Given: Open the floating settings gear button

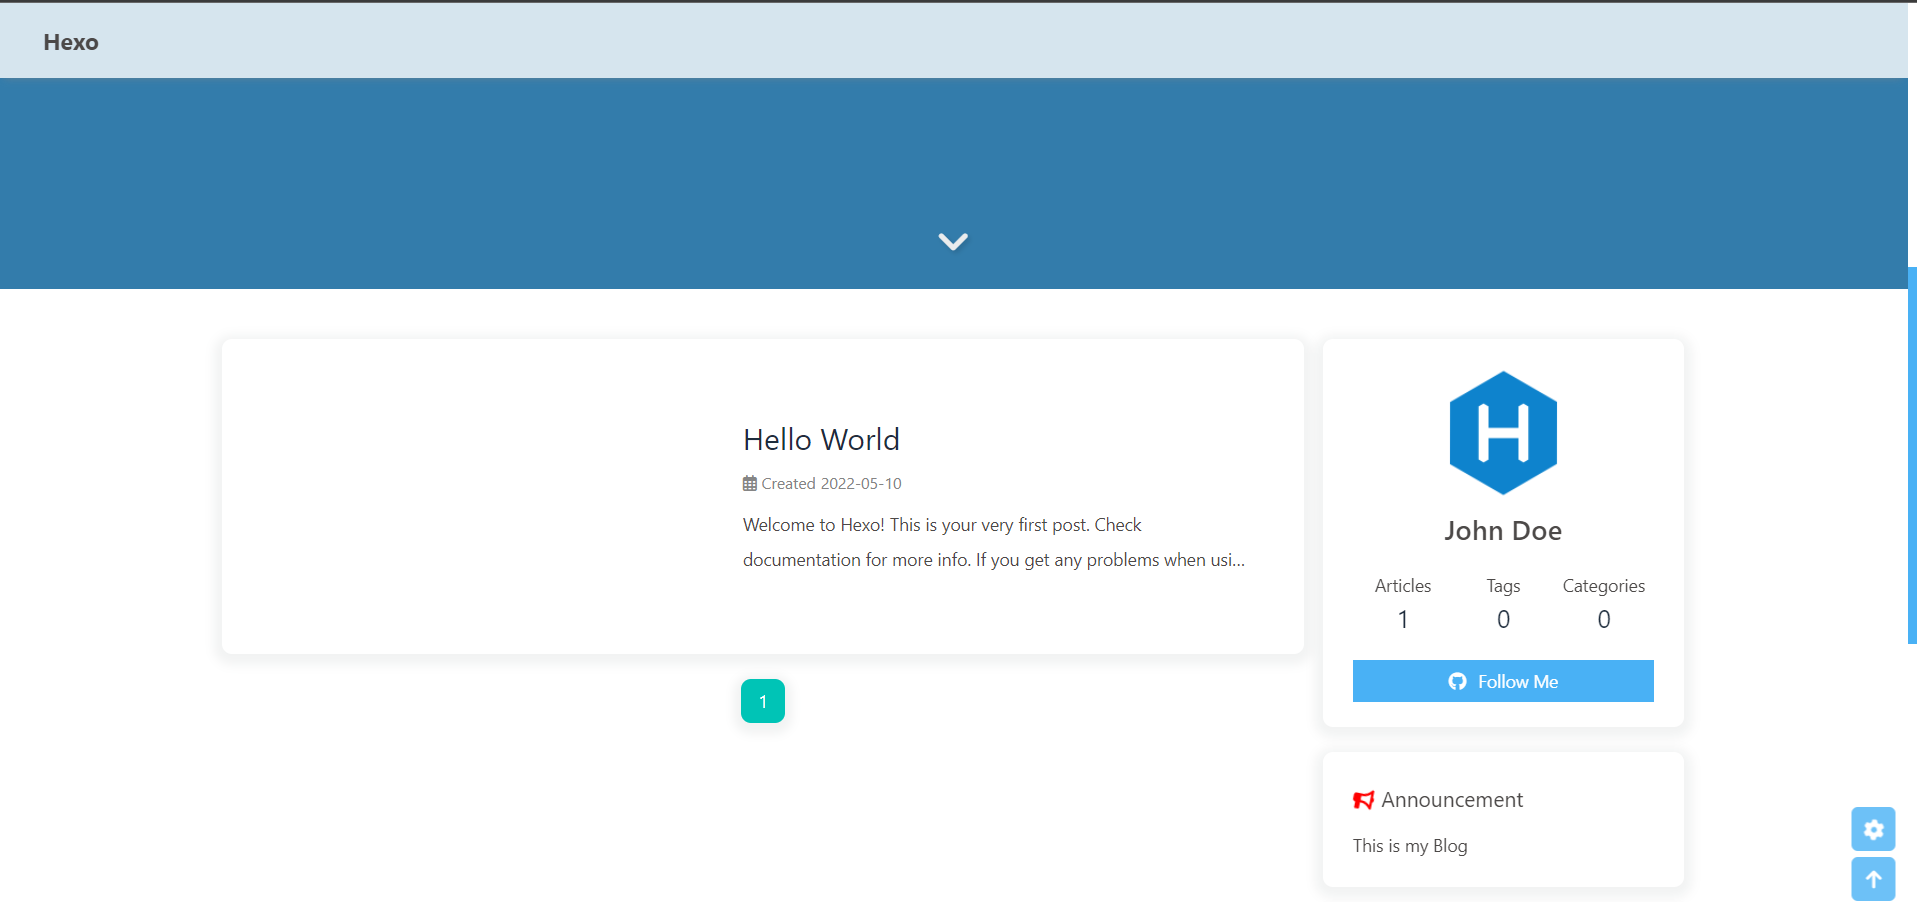Looking at the screenshot, I should point(1874,829).
